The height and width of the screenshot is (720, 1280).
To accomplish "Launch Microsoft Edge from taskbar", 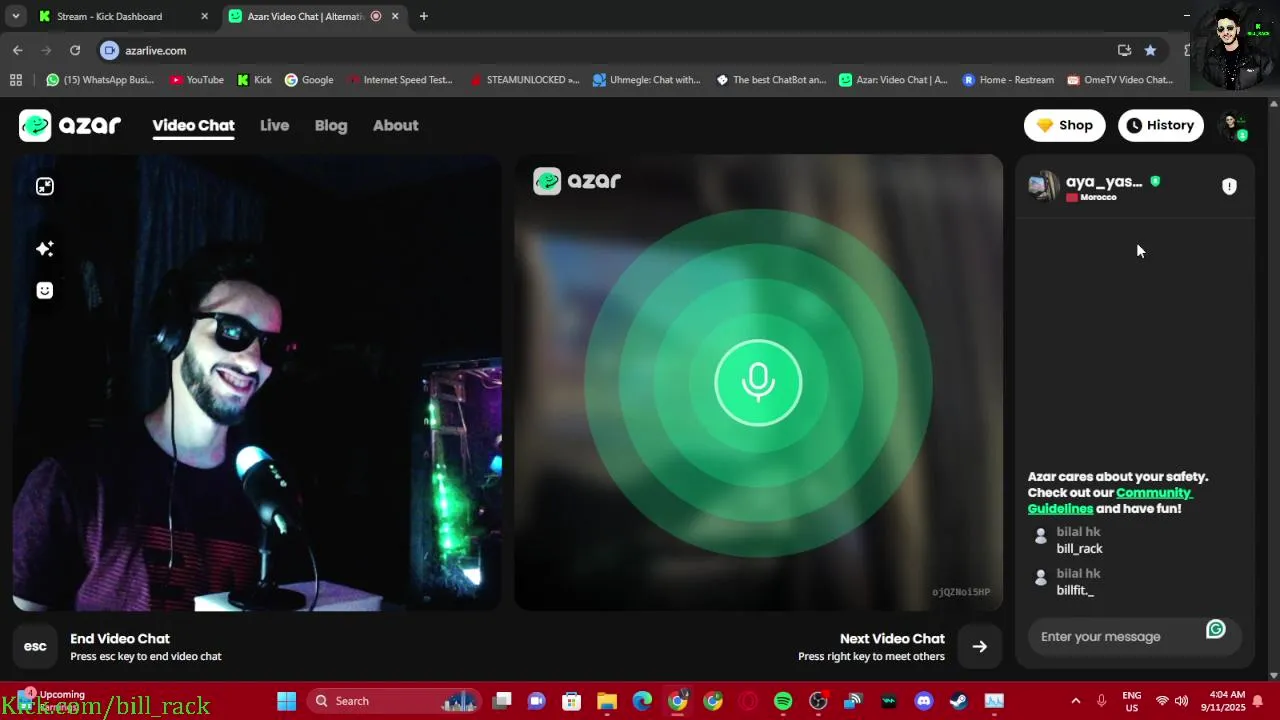I will pos(642,701).
